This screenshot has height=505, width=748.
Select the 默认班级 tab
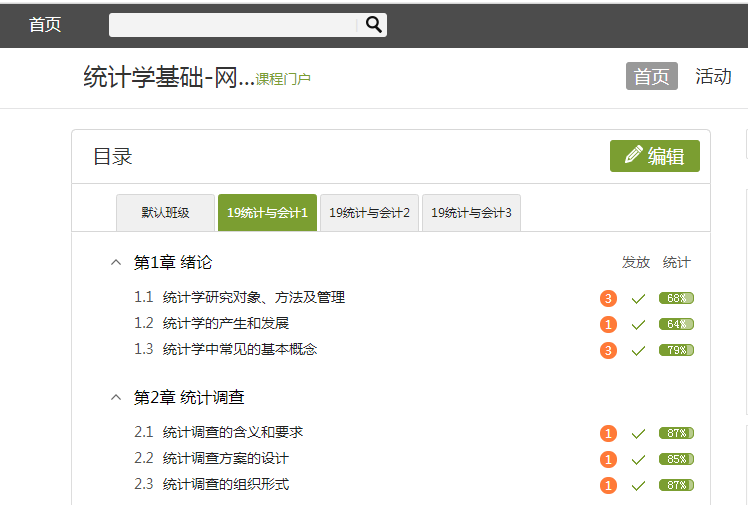coord(165,213)
